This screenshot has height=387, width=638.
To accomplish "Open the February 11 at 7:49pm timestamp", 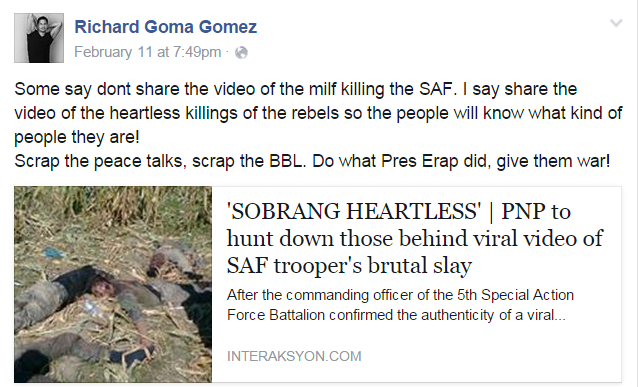I will click(x=148, y=52).
